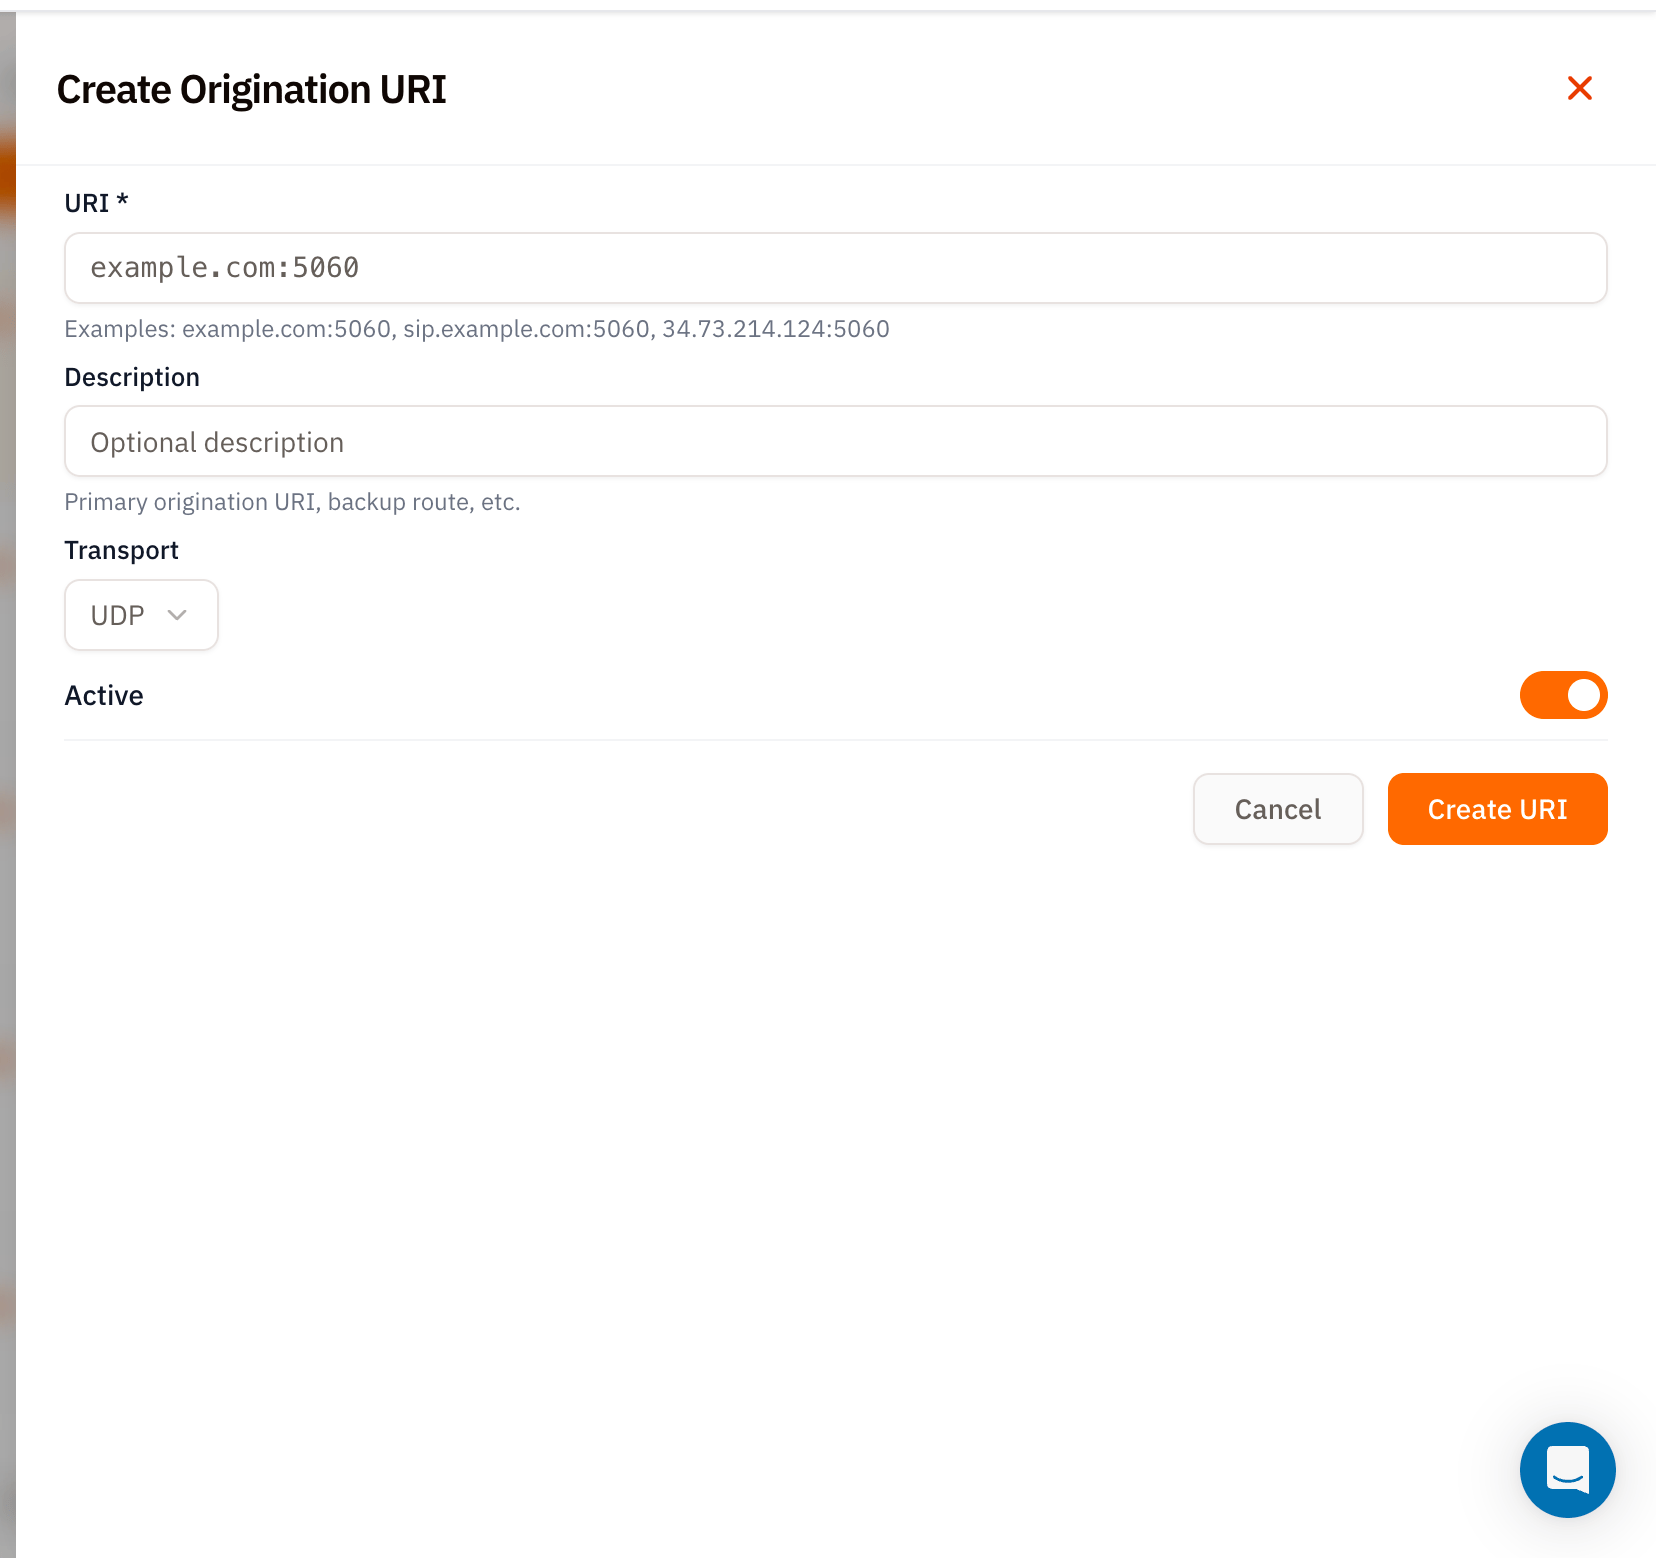Open the Transport UDP dropdown
The image size is (1656, 1558).
coord(141,615)
